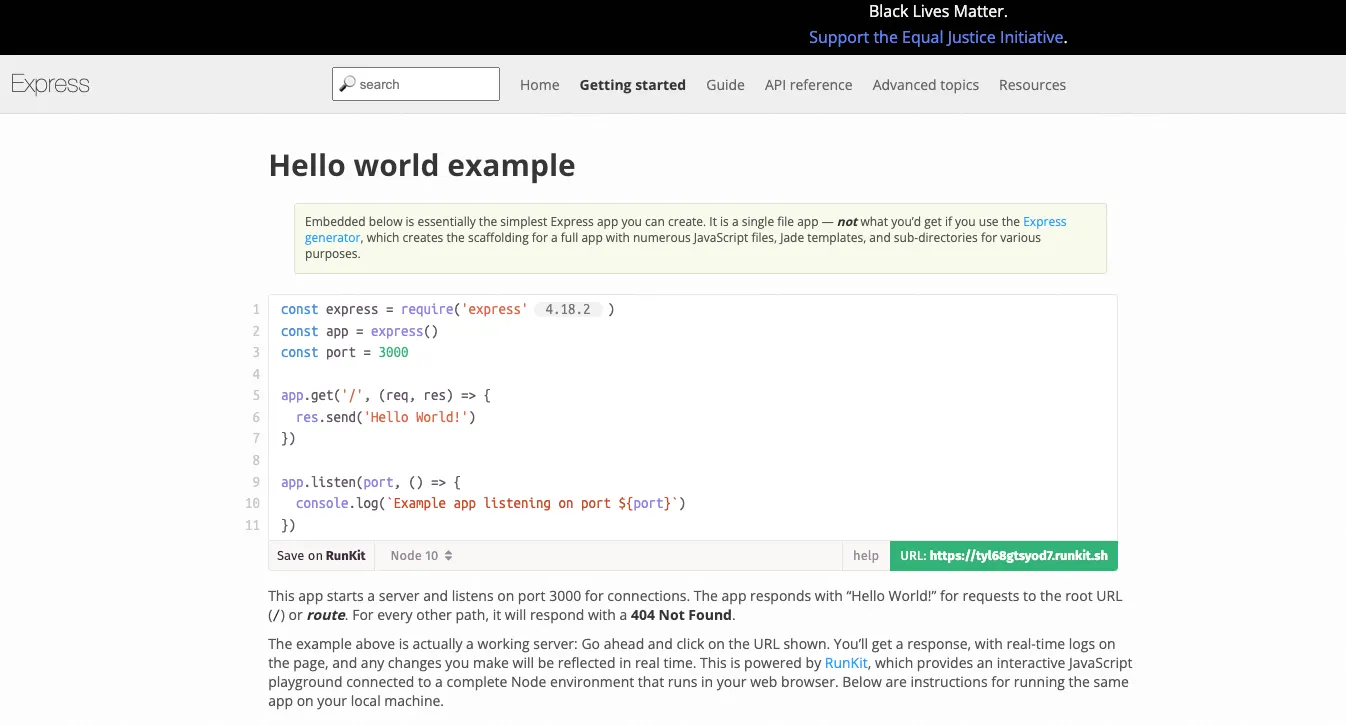Focus the search input field

point(416,84)
